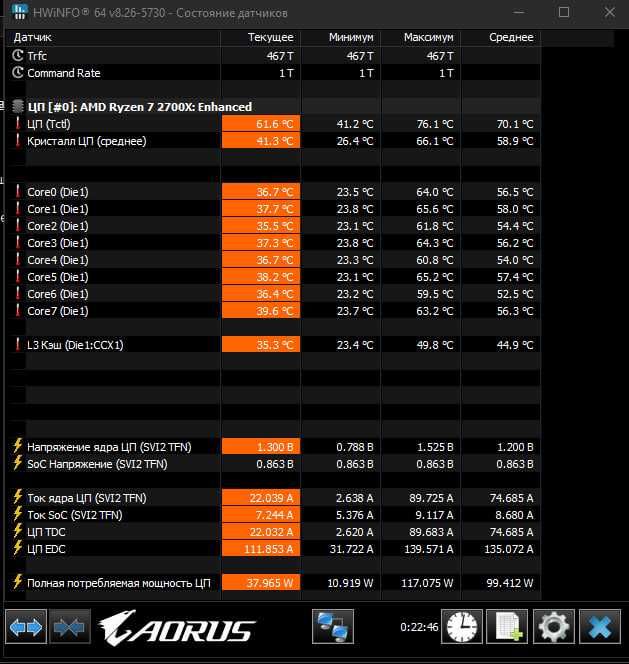
Task: Click thermometer icon next to Core4 (Die1)
Action: point(17,260)
